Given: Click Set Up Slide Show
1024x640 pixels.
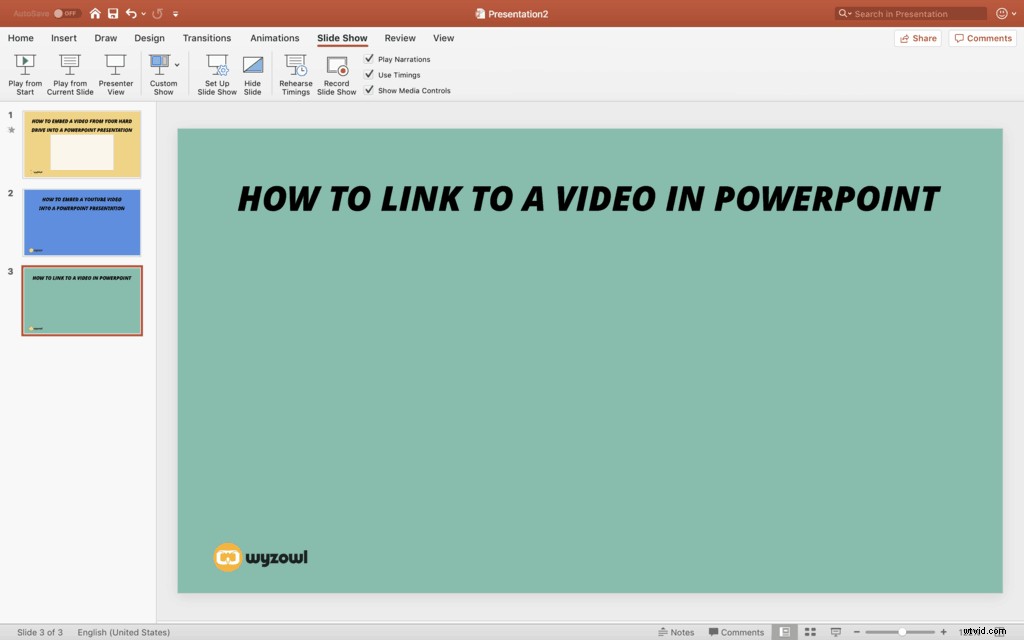Looking at the screenshot, I should pos(216,72).
